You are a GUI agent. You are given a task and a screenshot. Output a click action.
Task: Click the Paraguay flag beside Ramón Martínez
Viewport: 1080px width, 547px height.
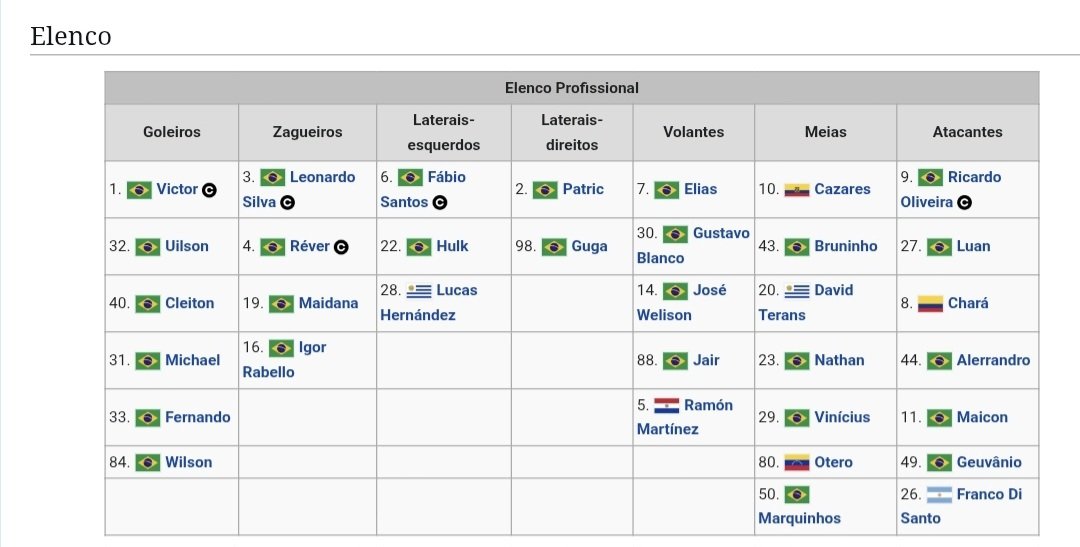point(667,405)
